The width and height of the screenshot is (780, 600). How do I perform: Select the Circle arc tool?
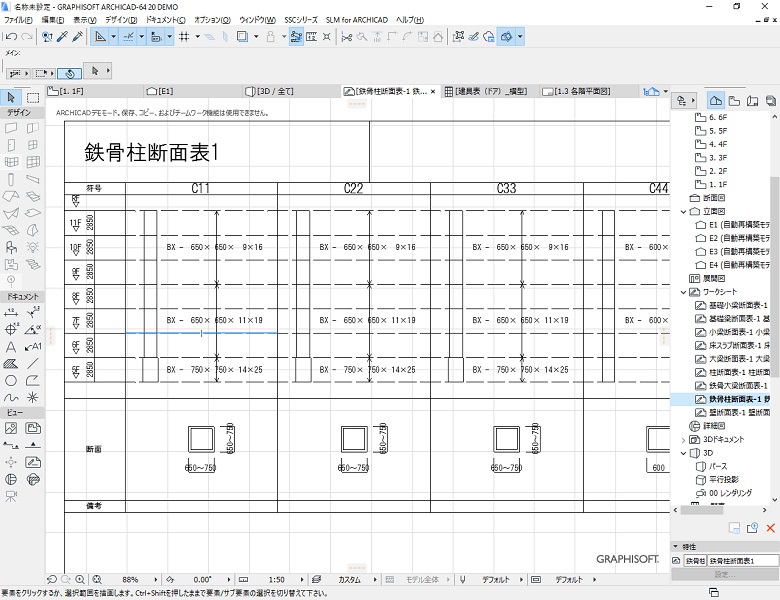click(11, 381)
